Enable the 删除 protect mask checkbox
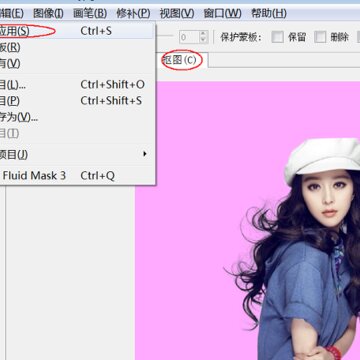Screen dimensions: 360x360 pos(320,37)
